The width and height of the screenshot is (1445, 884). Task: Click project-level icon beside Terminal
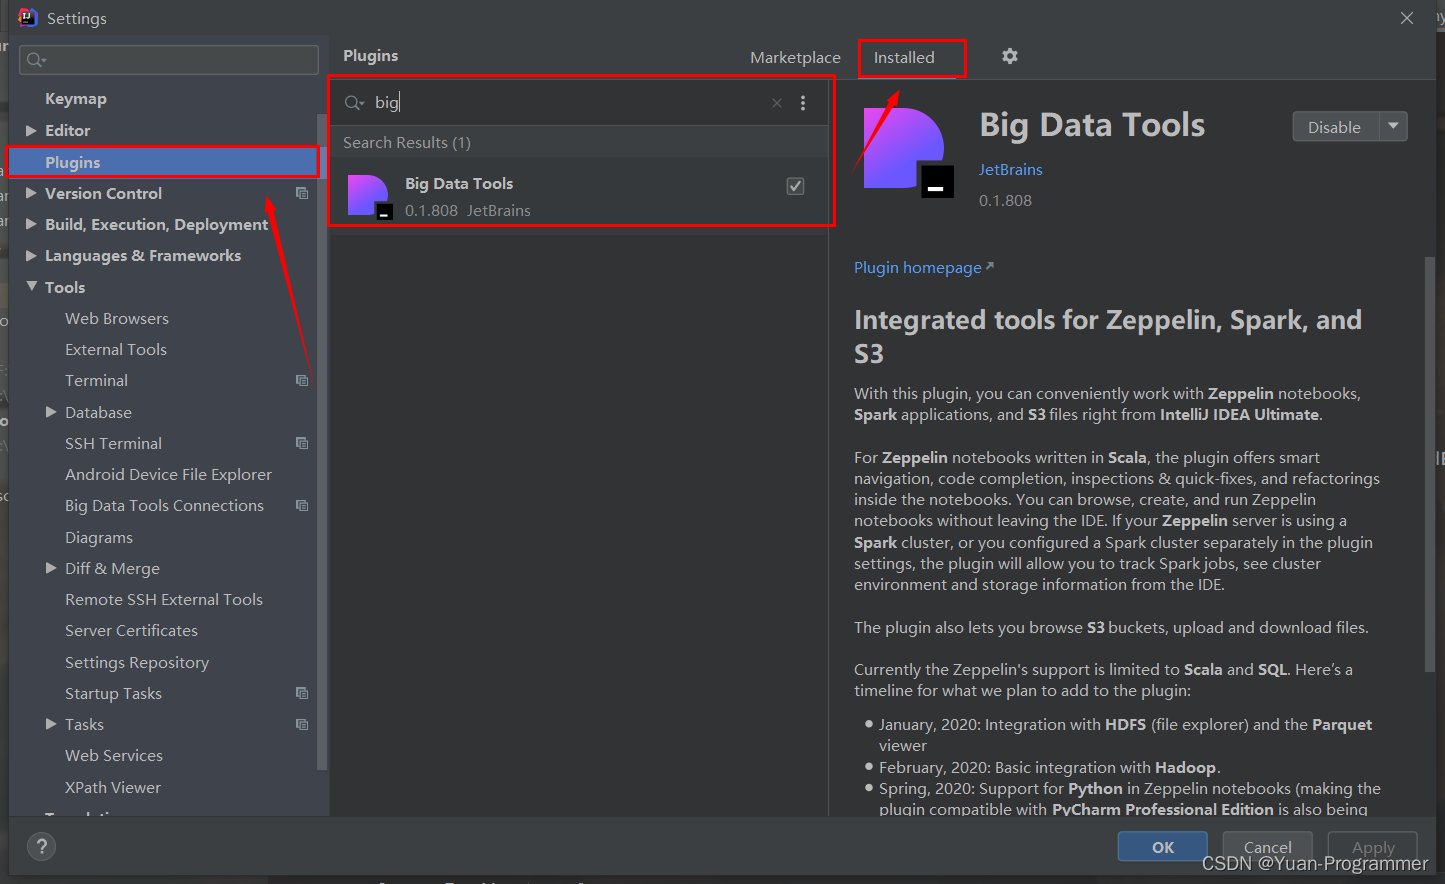[302, 380]
